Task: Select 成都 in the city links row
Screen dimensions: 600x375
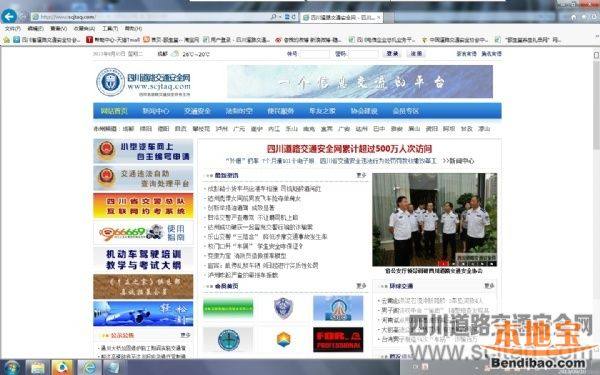Action: click(128, 129)
